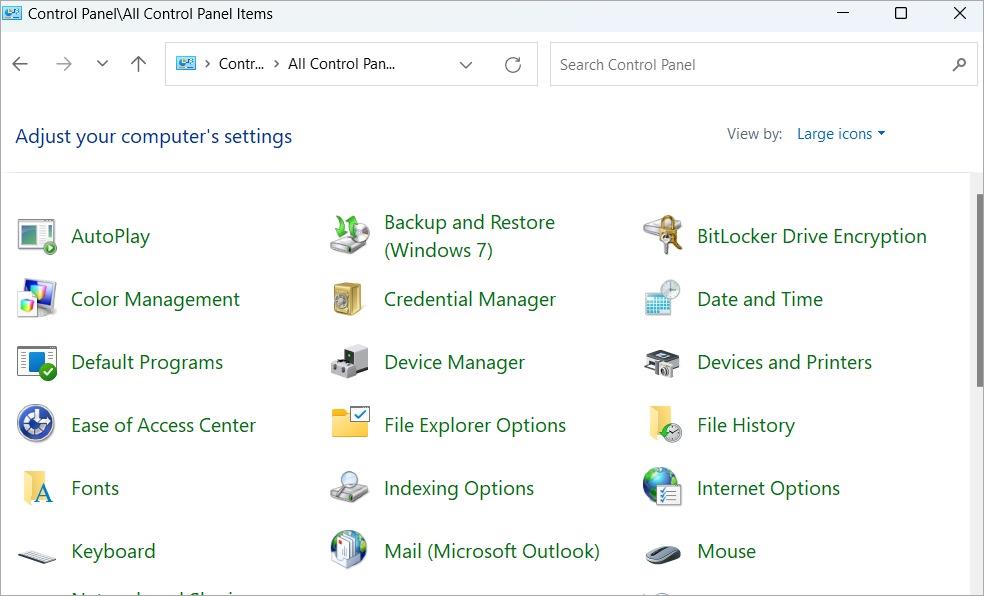
Task: Click the Indexing Options magnifier icon
Action: (x=350, y=487)
